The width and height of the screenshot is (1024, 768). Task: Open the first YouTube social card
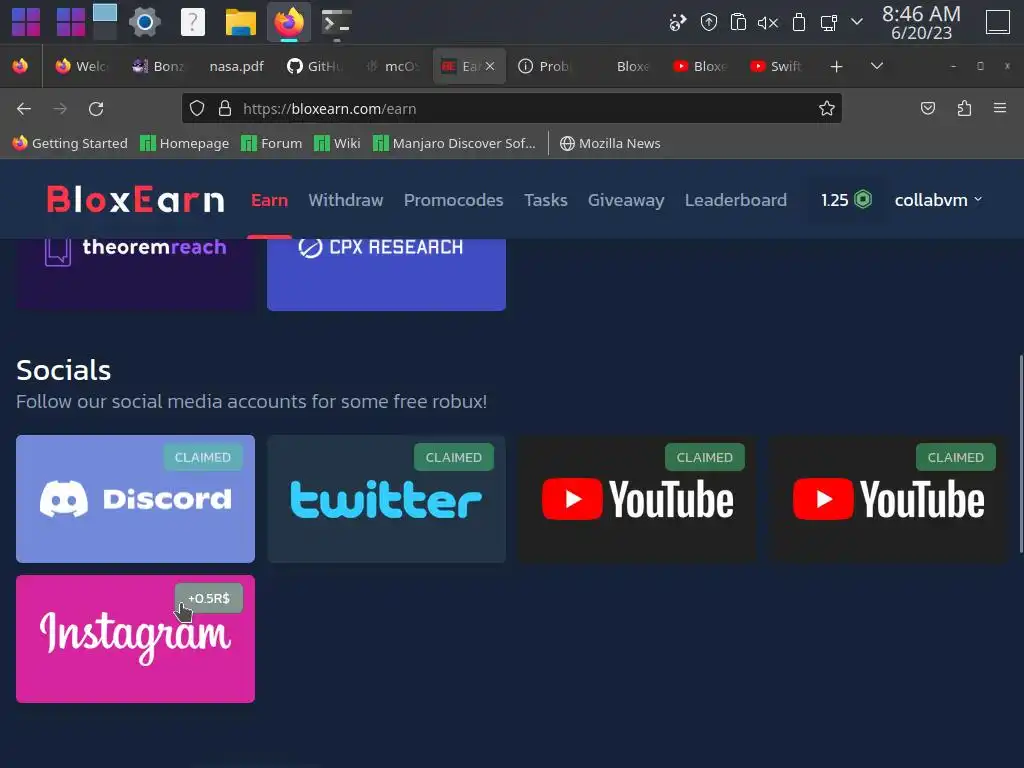pyautogui.click(x=637, y=499)
